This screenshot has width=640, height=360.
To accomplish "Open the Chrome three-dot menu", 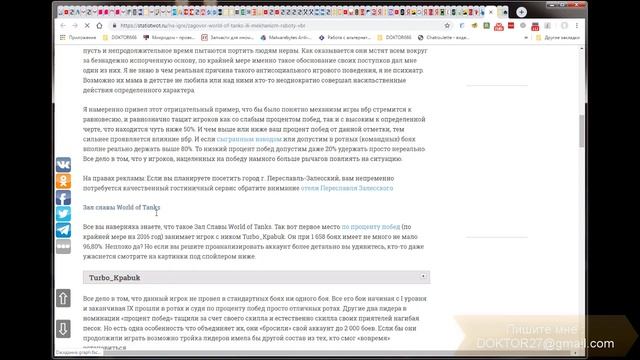I will click(577, 25).
